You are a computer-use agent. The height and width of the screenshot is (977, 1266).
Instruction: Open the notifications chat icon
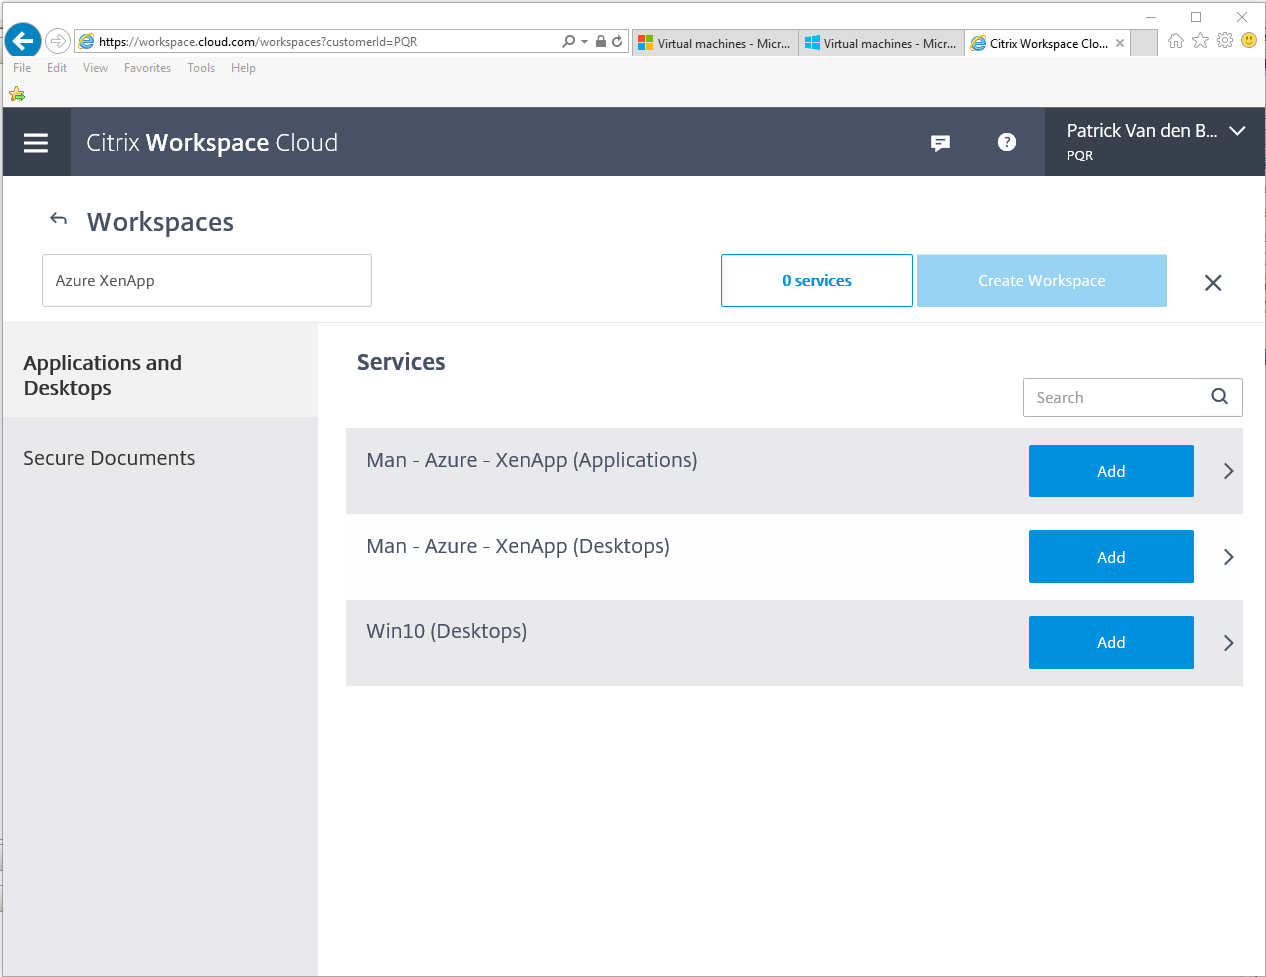pyautogui.click(x=940, y=143)
